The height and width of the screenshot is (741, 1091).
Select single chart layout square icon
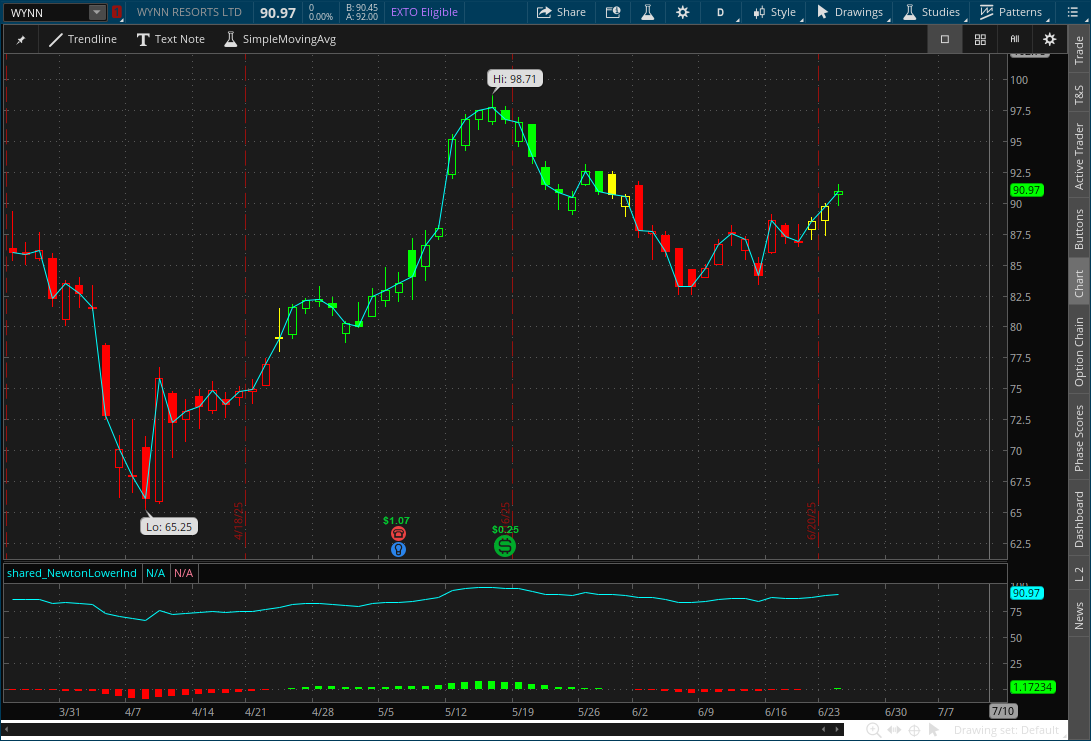pyautogui.click(x=945, y=39)
